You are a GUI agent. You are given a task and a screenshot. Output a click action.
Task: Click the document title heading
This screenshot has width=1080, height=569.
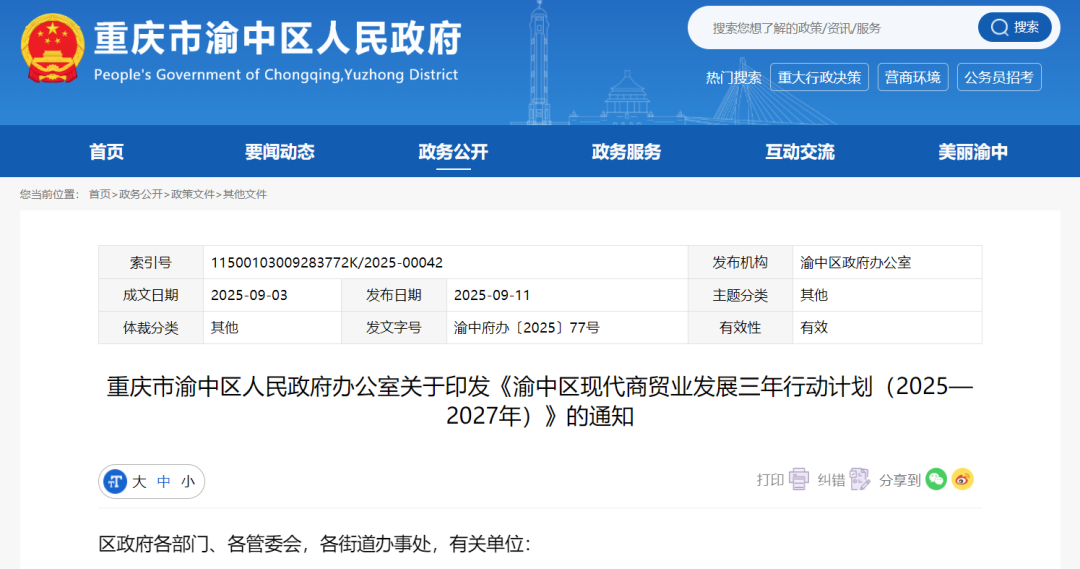540,401
